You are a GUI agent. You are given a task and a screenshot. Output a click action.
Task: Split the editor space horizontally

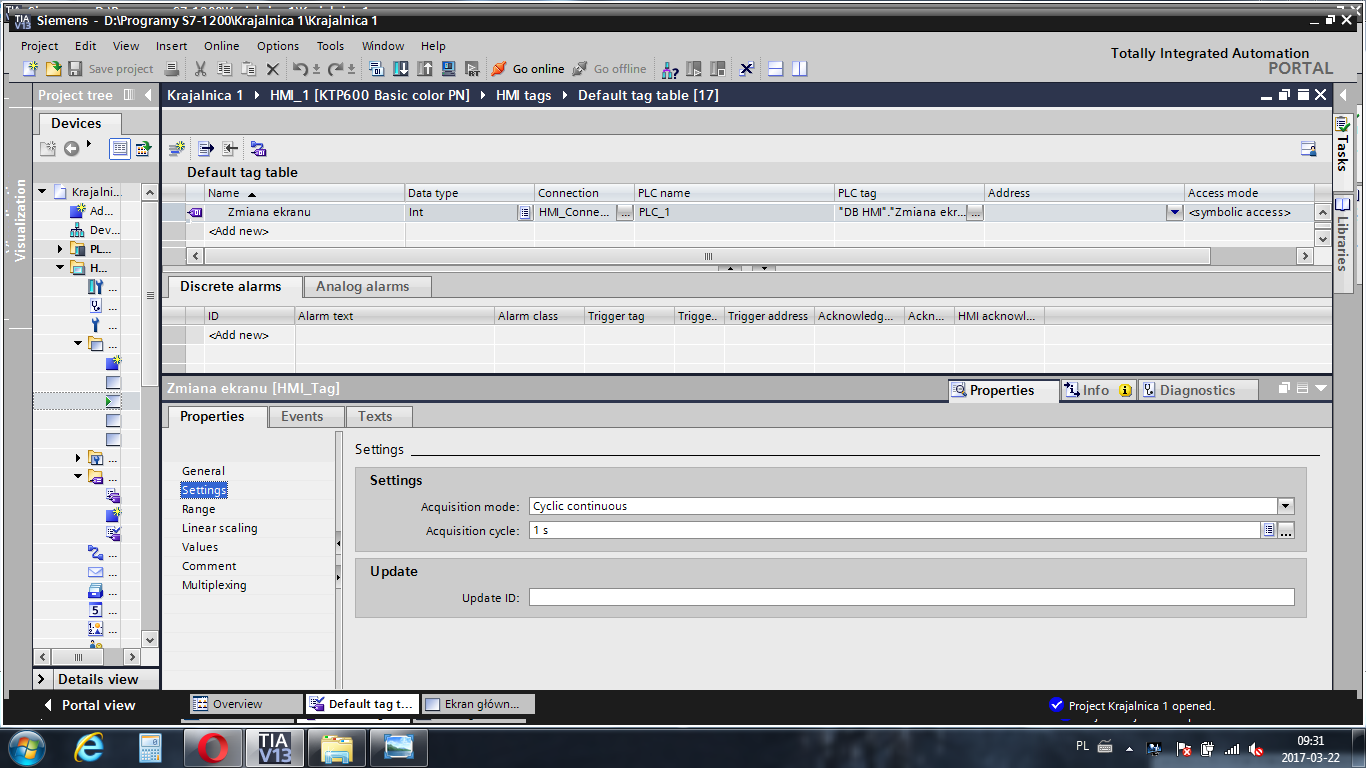[x=775, y=69]
